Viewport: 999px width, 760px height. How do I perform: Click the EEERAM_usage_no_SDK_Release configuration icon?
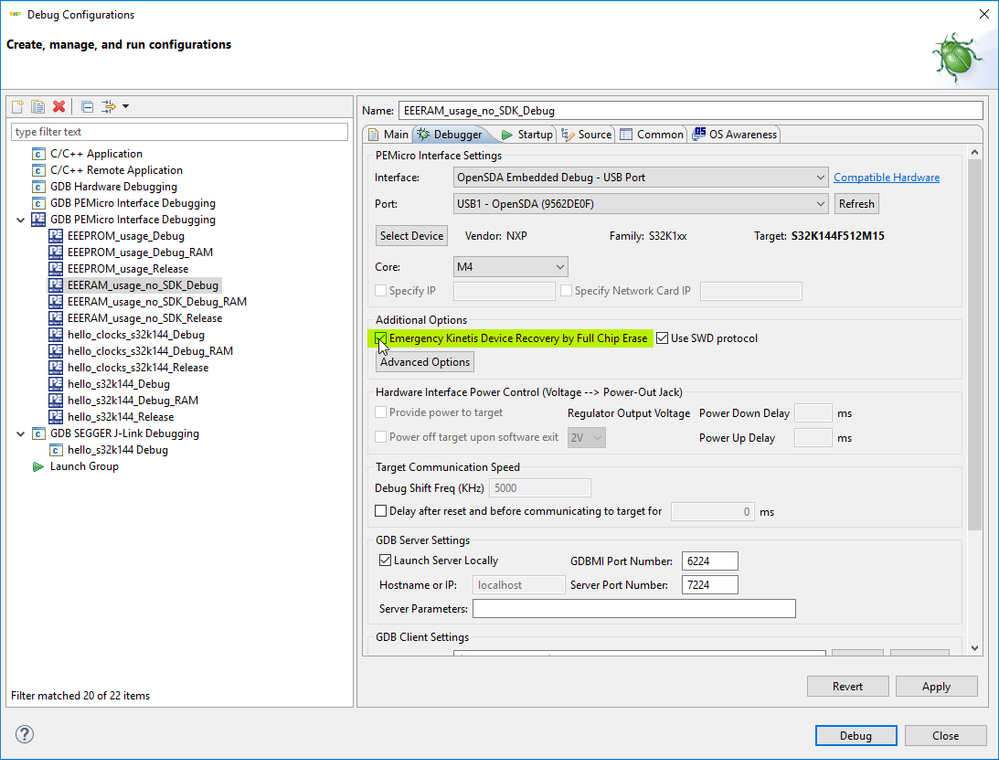coord(56,318)
